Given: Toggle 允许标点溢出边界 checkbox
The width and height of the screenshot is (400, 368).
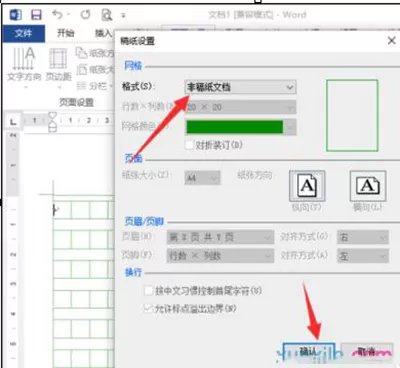Looking at the screenshot, I should [148, 308].
